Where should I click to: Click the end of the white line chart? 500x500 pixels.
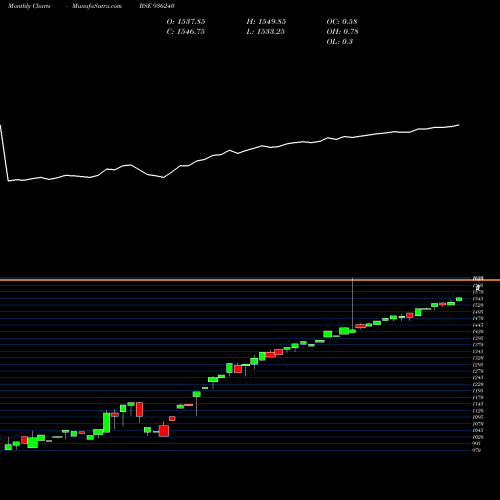click(x=459, y=125)
